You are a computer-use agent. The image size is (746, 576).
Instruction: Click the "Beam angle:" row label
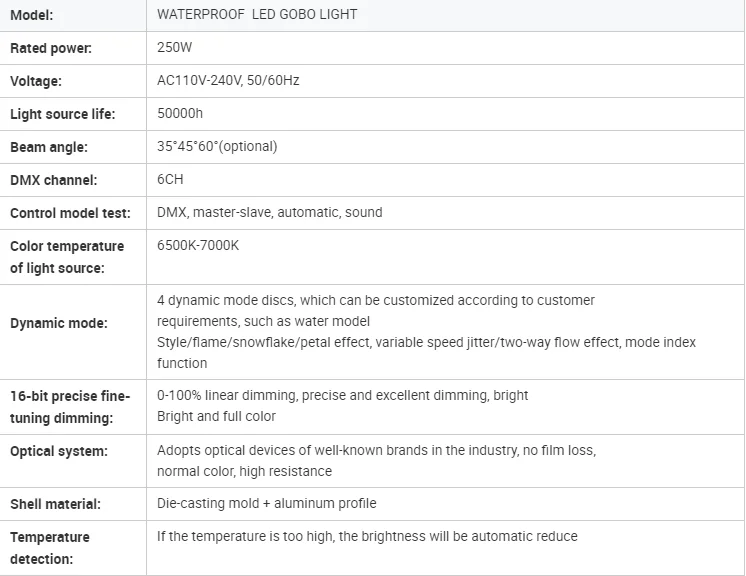[x=49, y=147]
